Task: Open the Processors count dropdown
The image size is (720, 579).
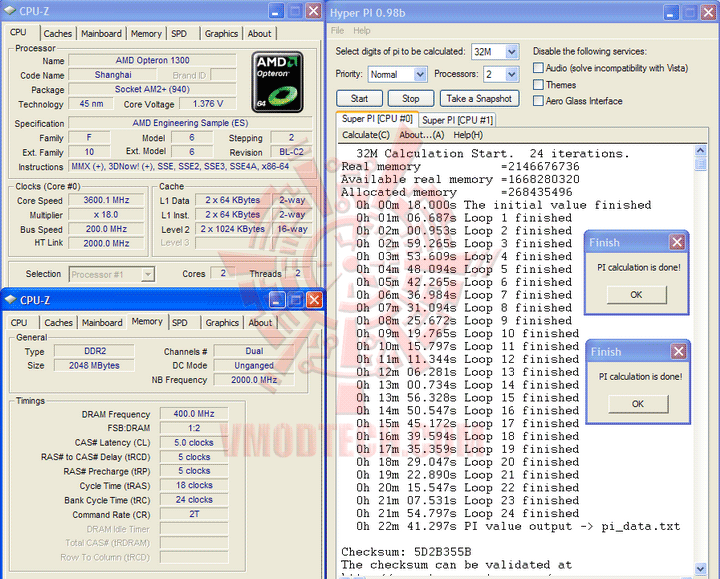Action: (512, 74)
